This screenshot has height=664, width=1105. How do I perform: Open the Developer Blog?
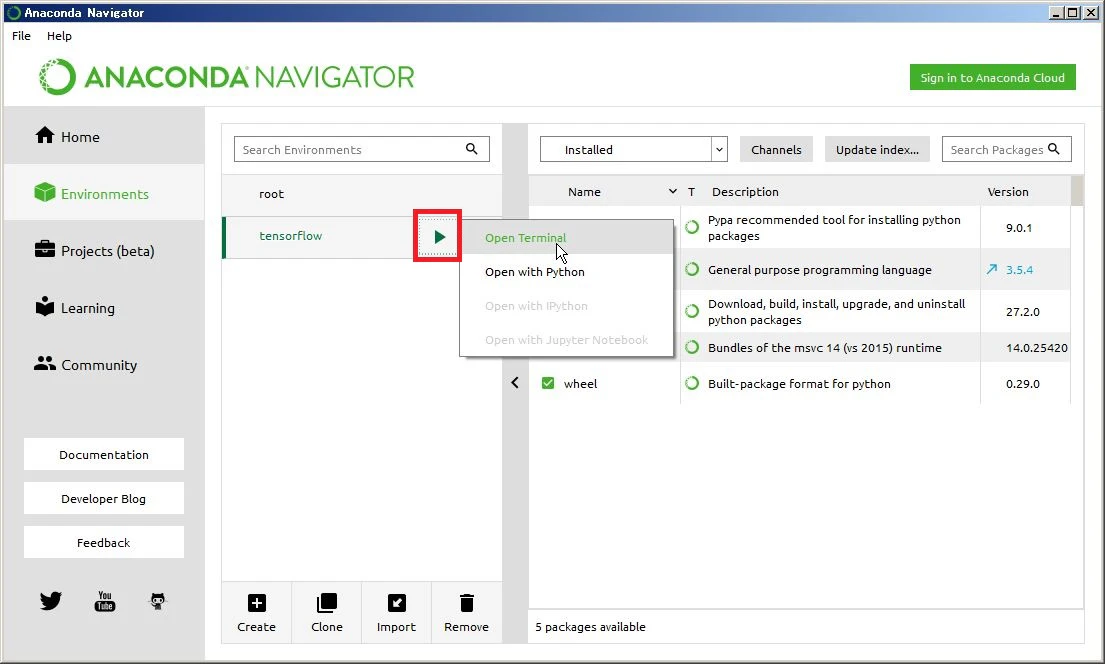pos(104,498)
